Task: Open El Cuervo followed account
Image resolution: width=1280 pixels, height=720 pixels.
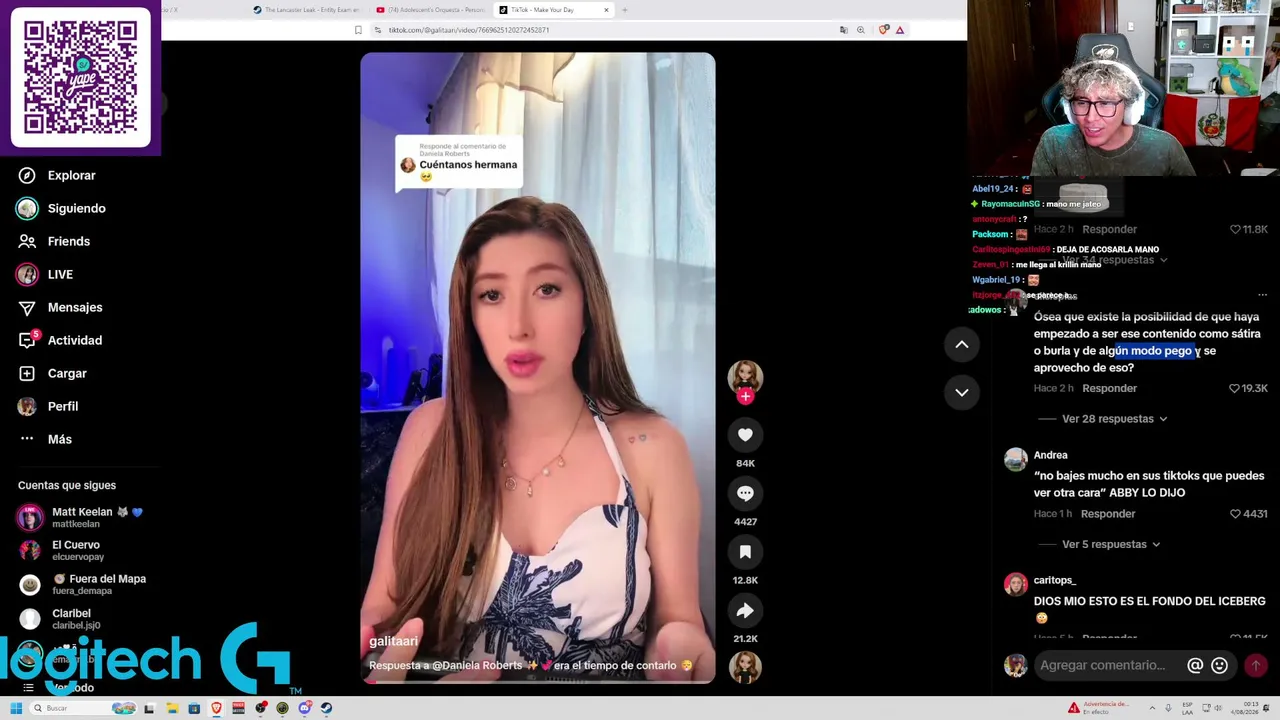Action: point(61,550)
